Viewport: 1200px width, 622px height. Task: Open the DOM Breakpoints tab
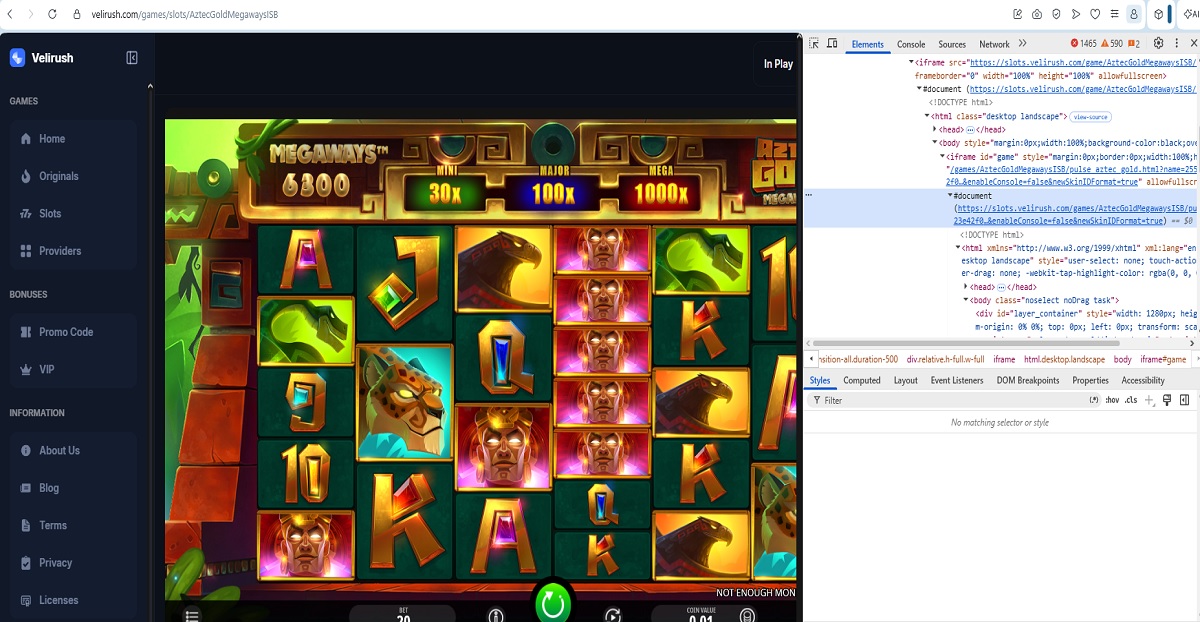point(1028,380)
